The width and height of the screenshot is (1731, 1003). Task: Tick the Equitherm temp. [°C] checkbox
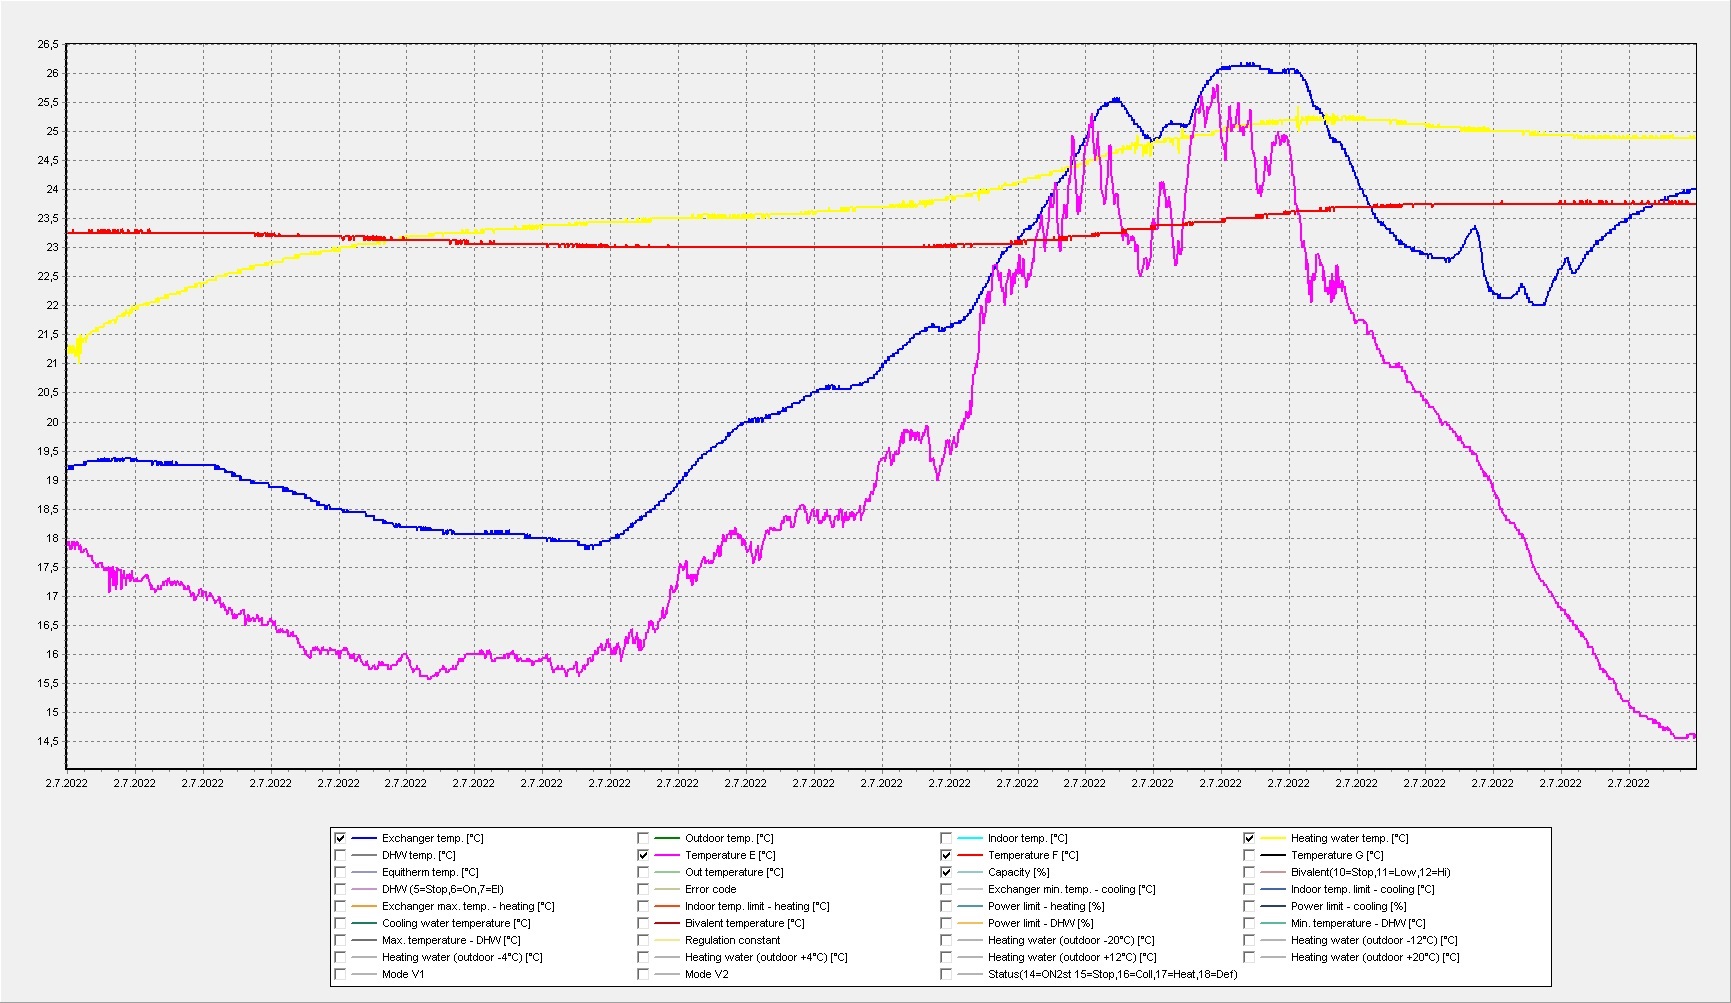(x=340, y=872)
